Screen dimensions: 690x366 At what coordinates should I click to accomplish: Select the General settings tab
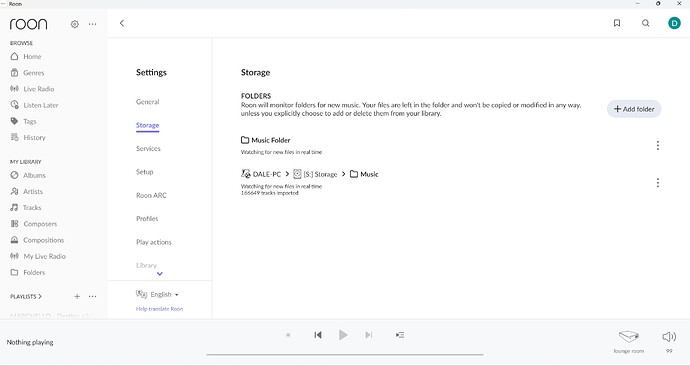[147, 102]
